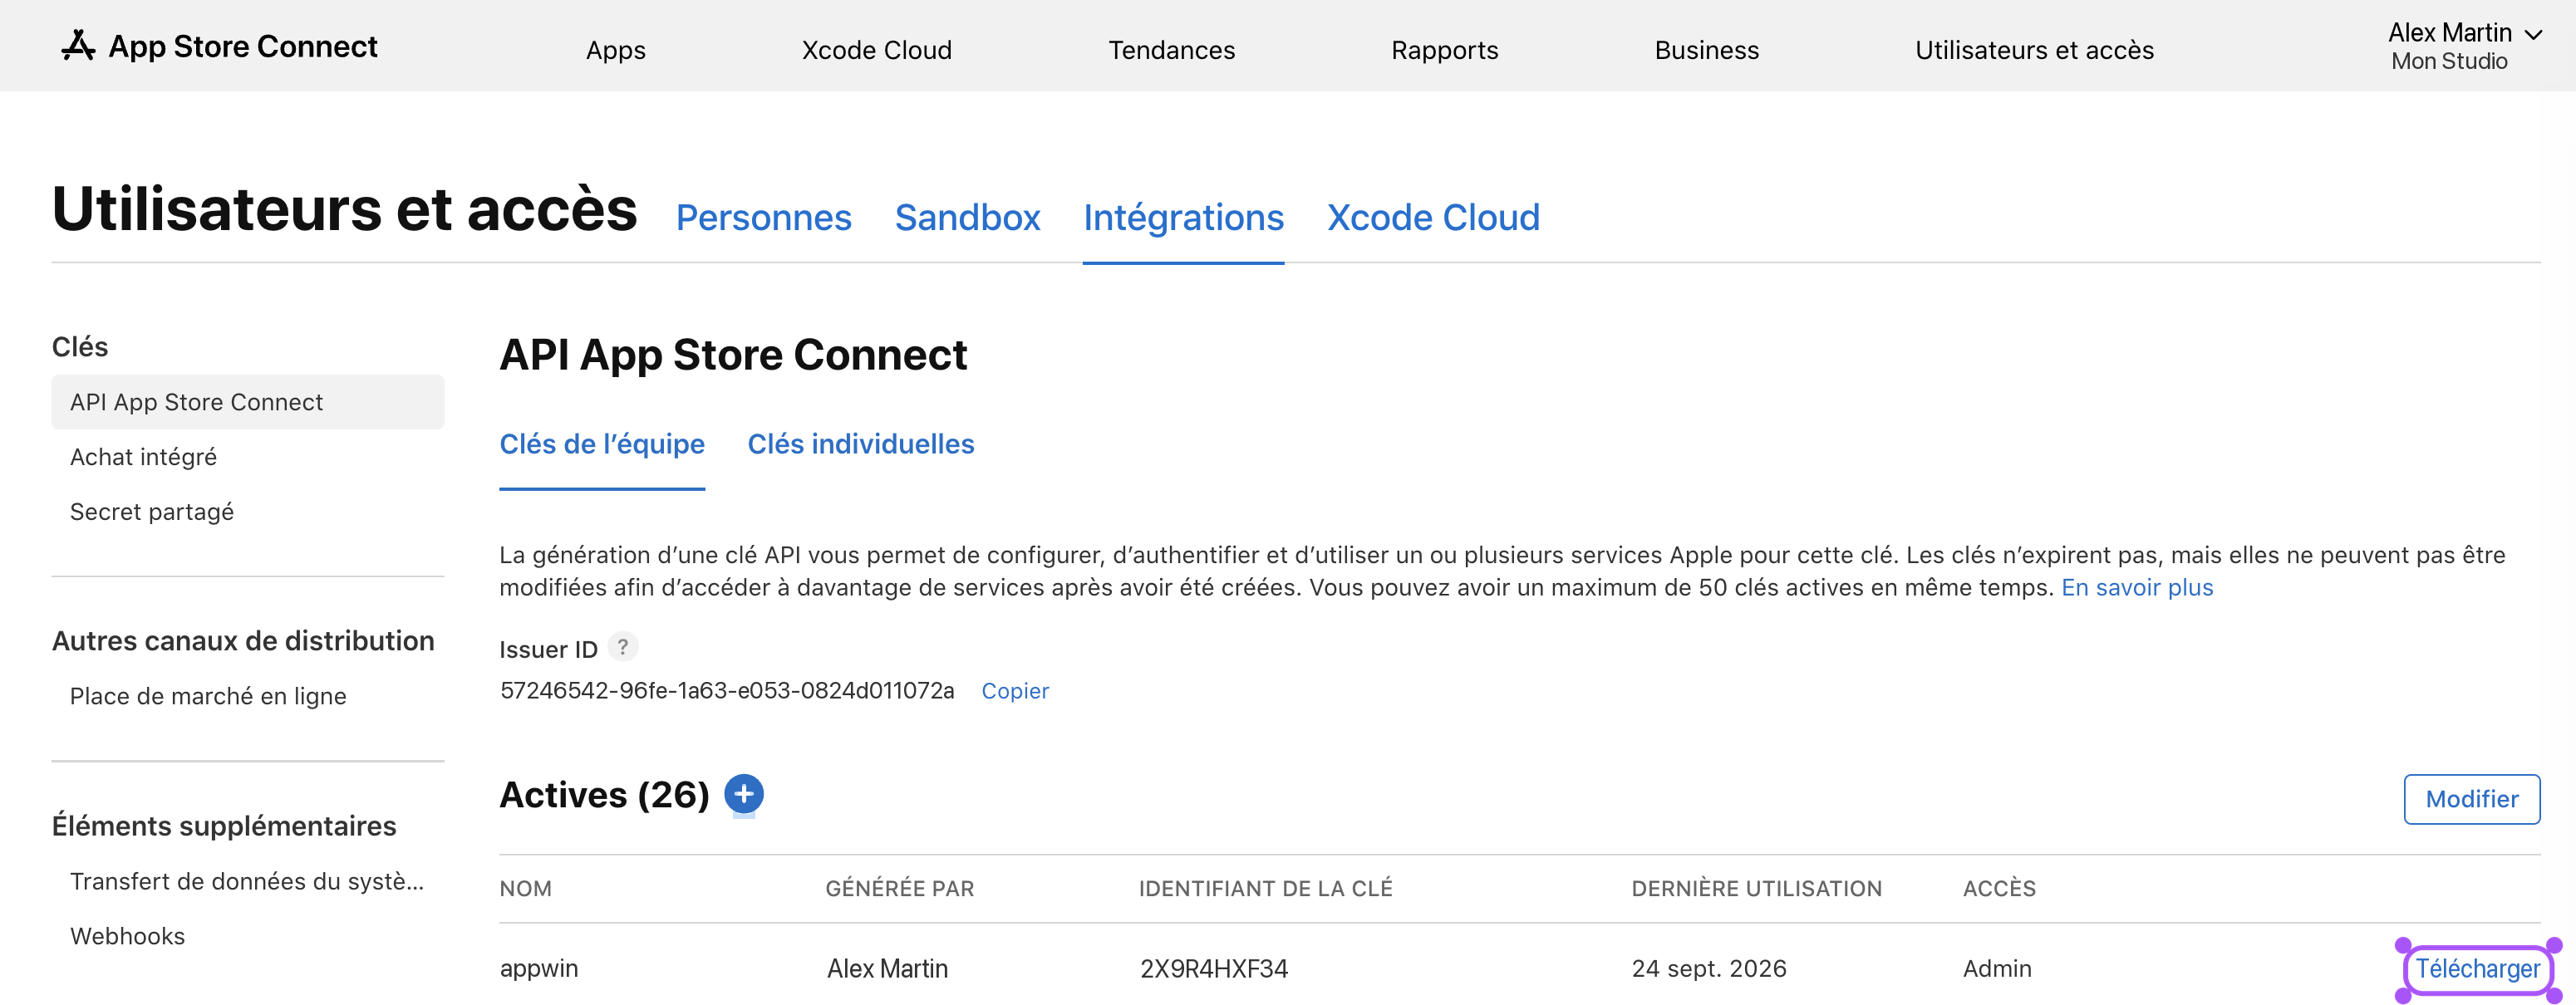Select API App Store Connect in sidebar
This screenshot has height=1005, width=2576.
click(x=248, y=402)
